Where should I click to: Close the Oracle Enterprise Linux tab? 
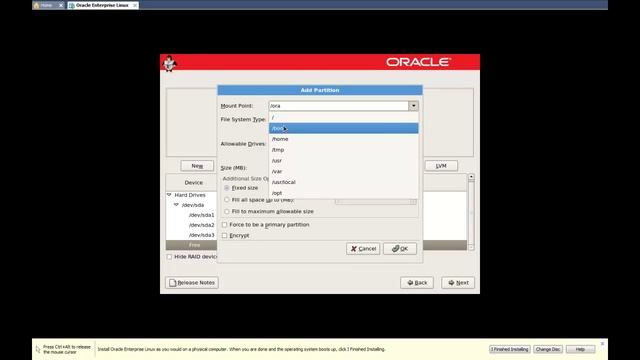pyautogui.click(x=135, y=5)
